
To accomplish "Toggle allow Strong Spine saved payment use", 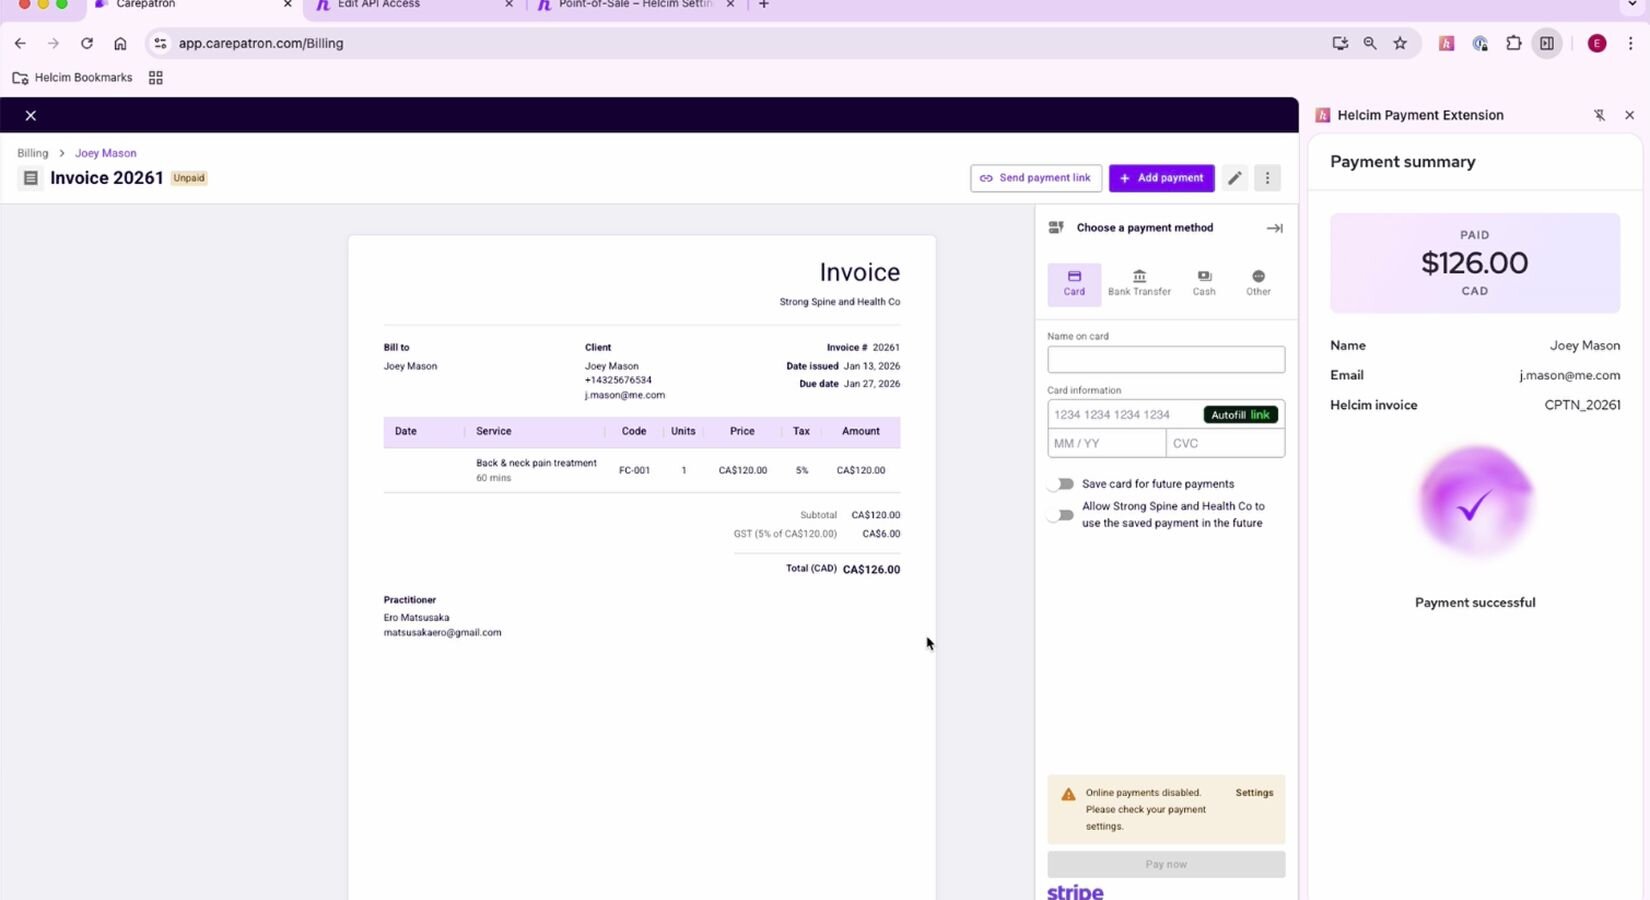I will pos(1061,515).
